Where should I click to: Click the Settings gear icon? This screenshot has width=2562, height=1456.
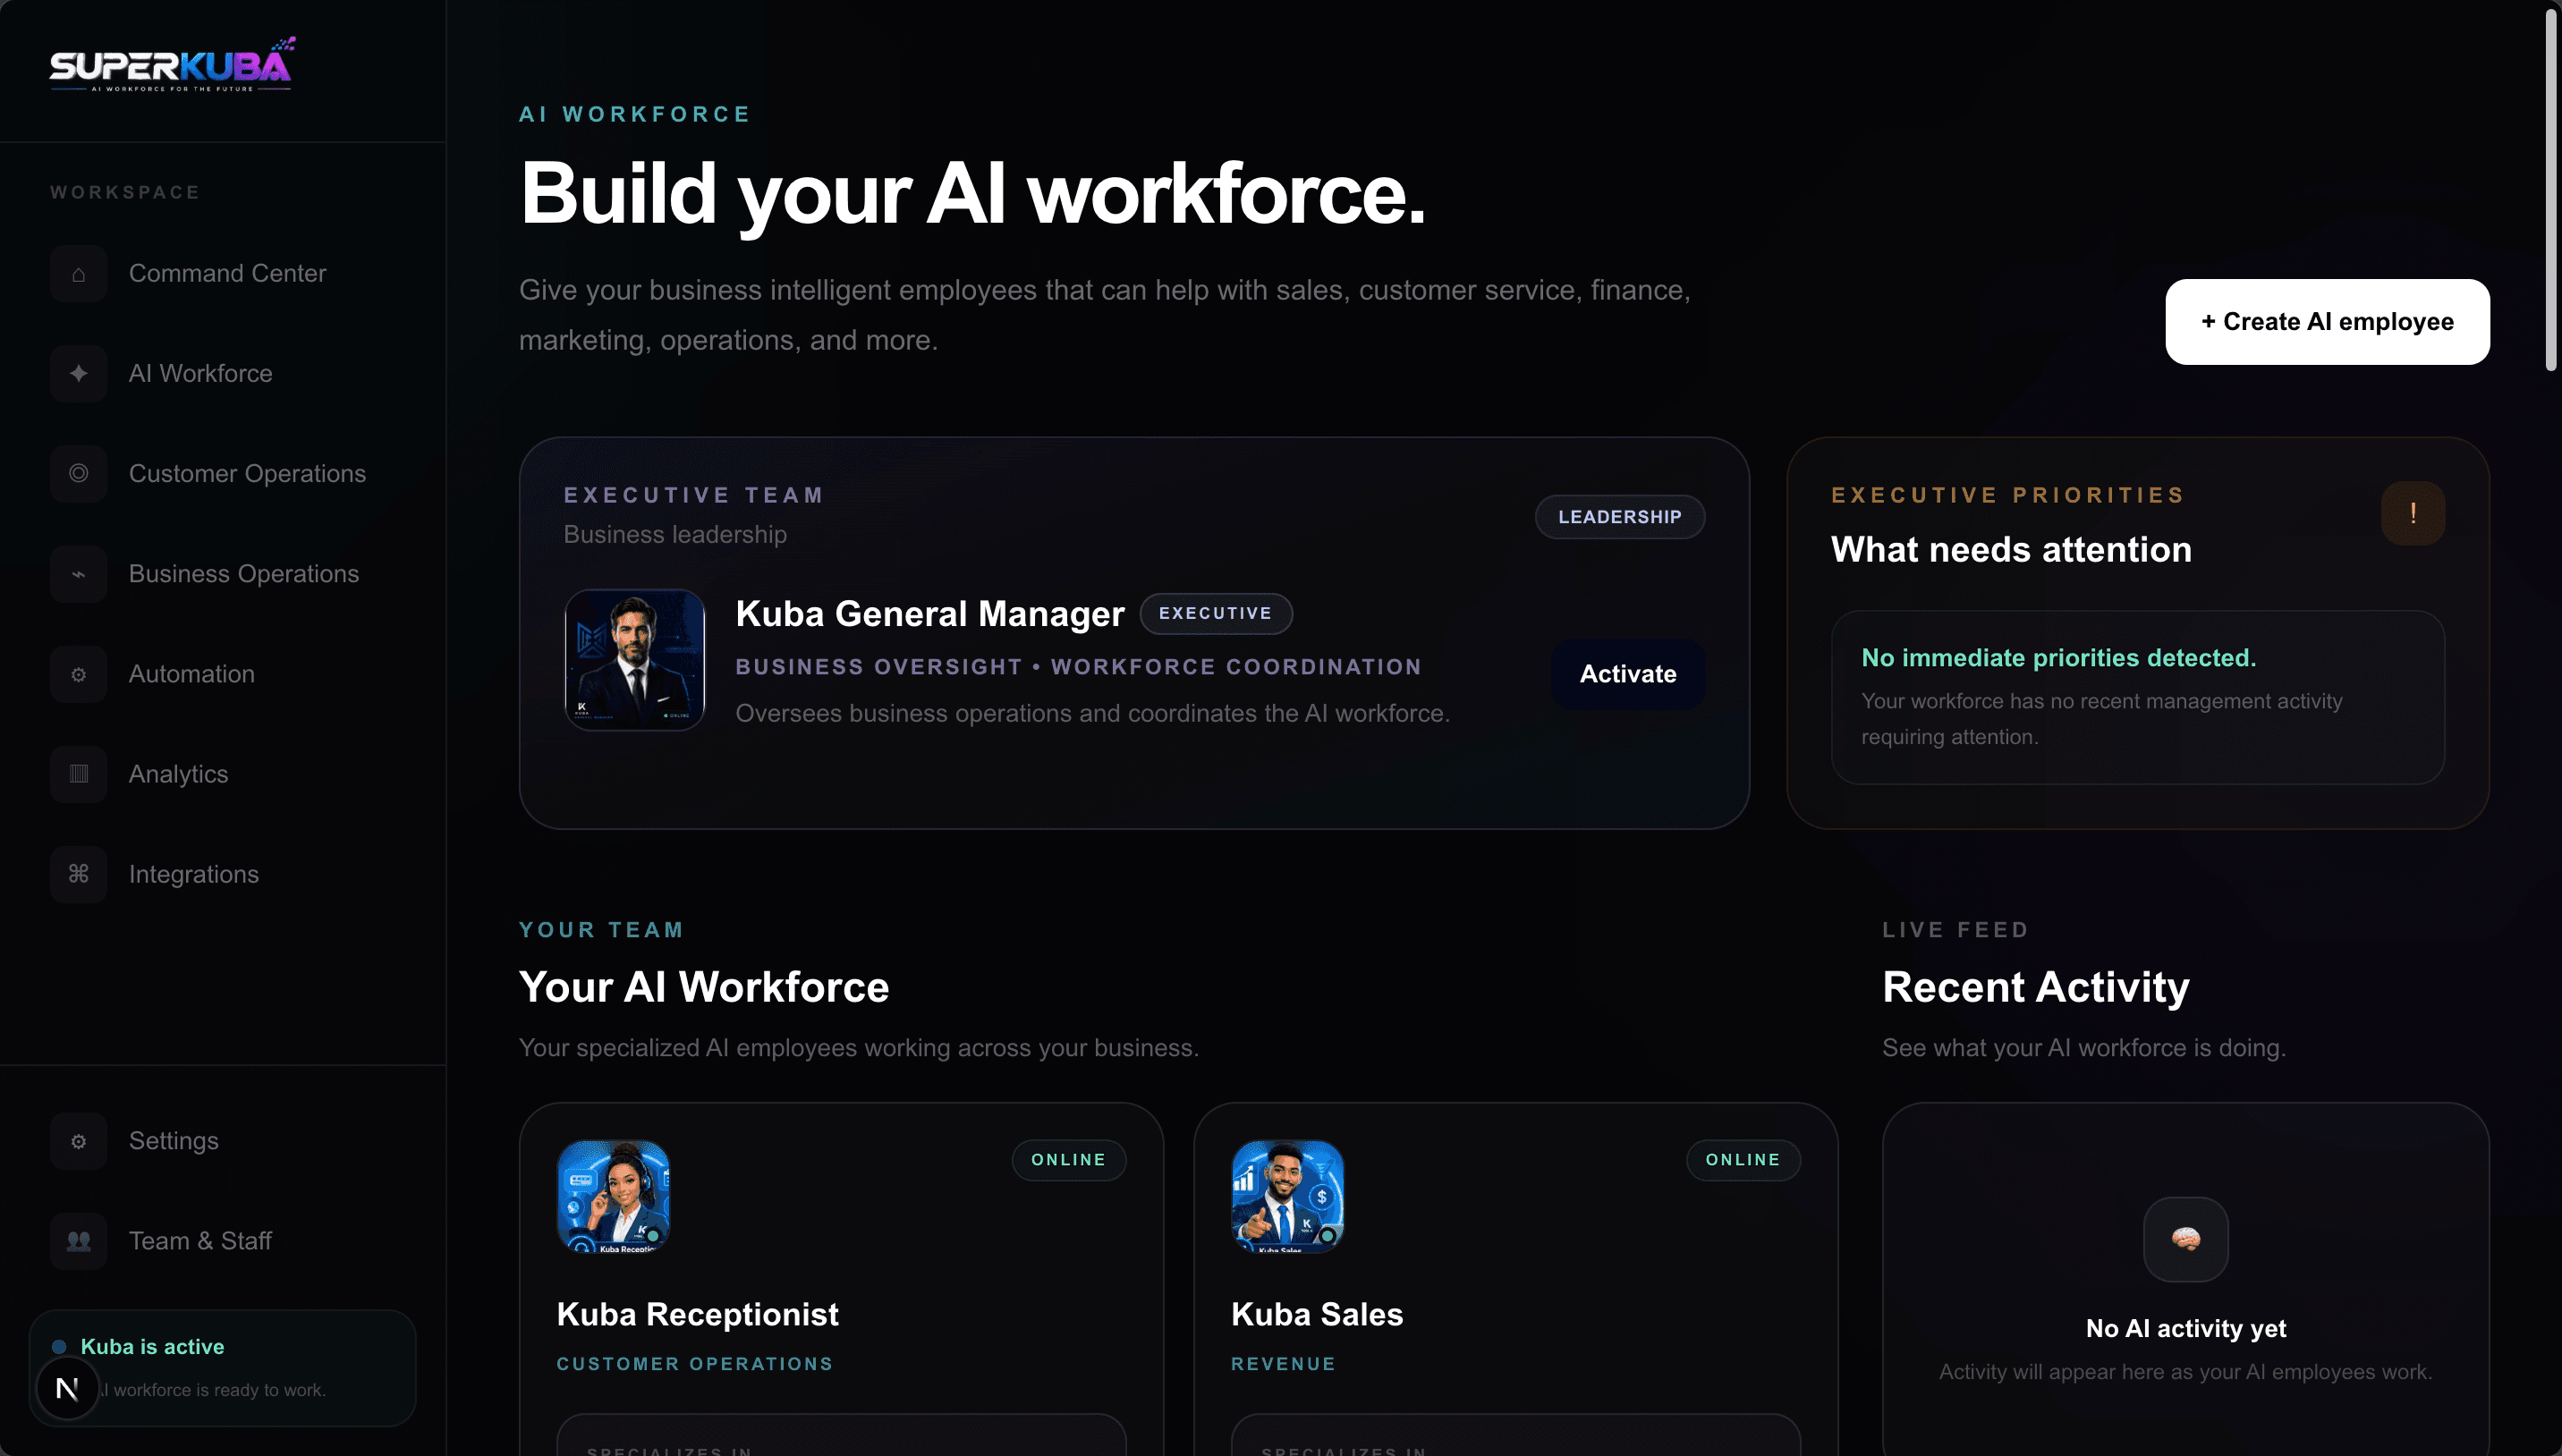pos(79,1141)
